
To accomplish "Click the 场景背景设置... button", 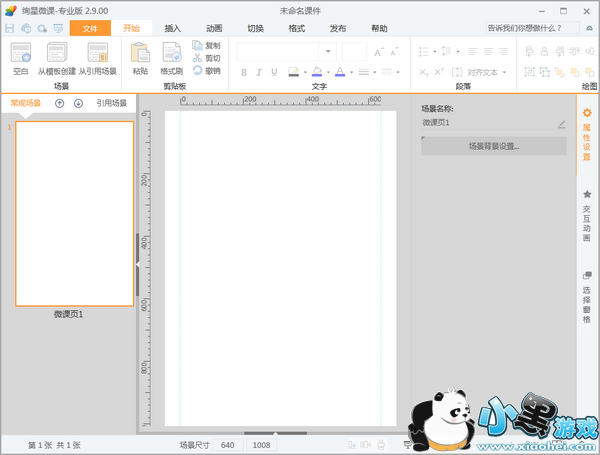I will (494, 146).
